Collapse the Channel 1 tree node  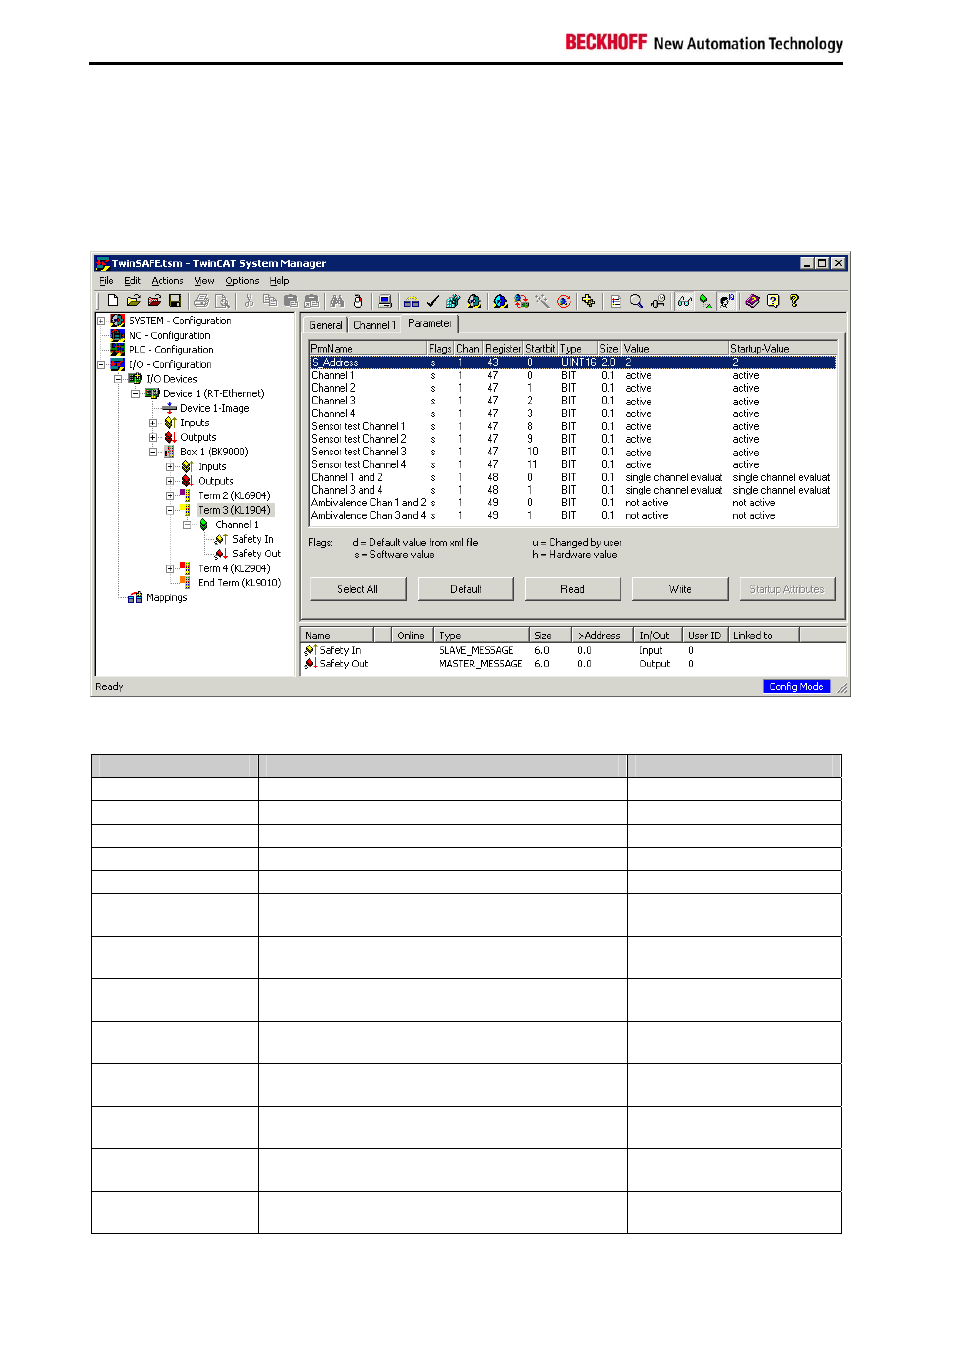point(187,524)
